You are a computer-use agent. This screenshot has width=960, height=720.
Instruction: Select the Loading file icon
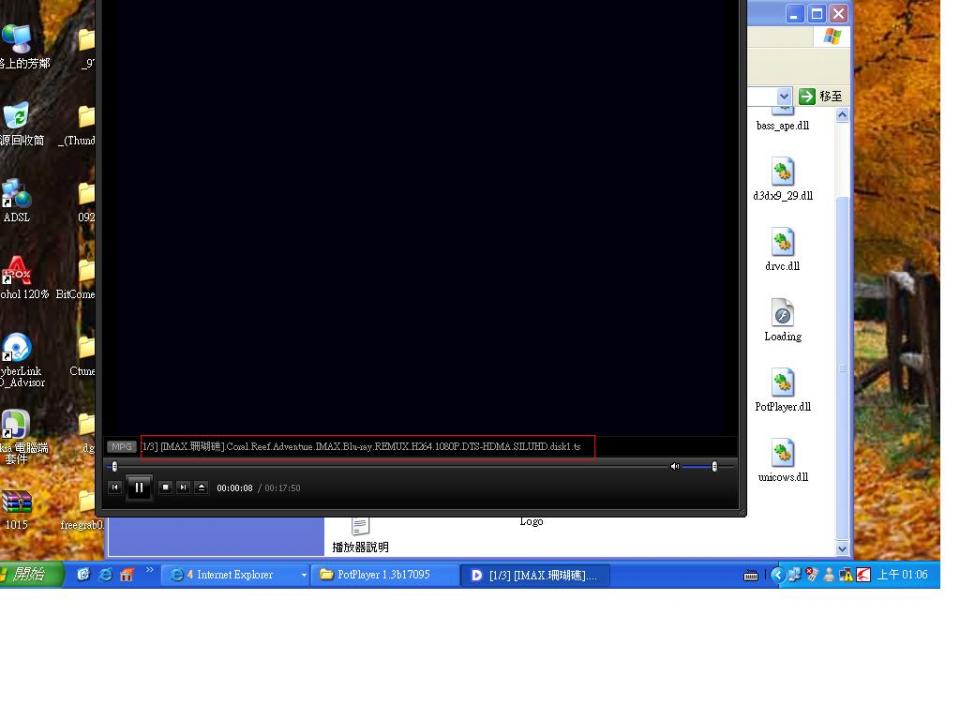(x=782, y=320)
